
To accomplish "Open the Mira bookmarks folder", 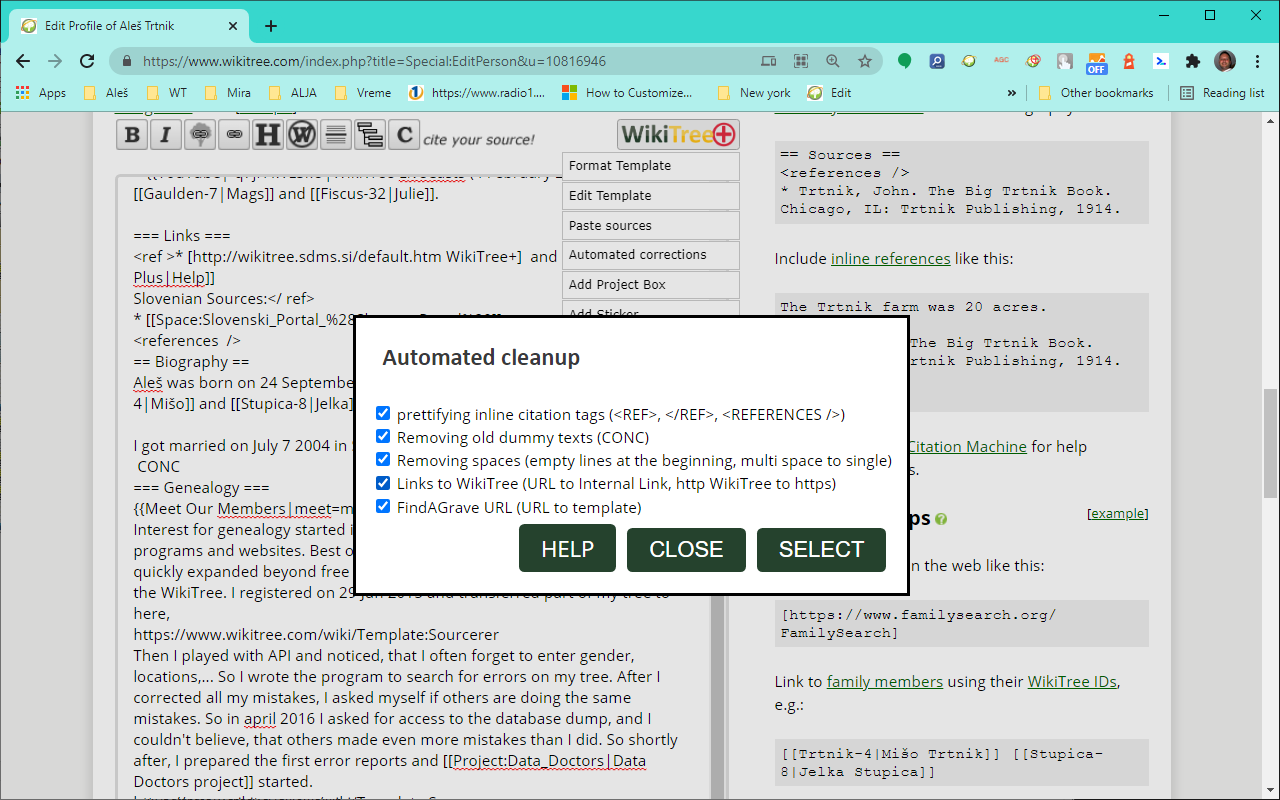I will pos(228,93).
